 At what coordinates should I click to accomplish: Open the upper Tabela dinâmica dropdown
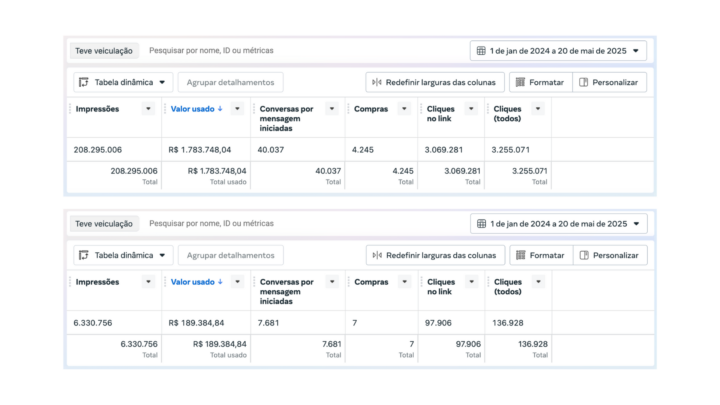point(122,82)
